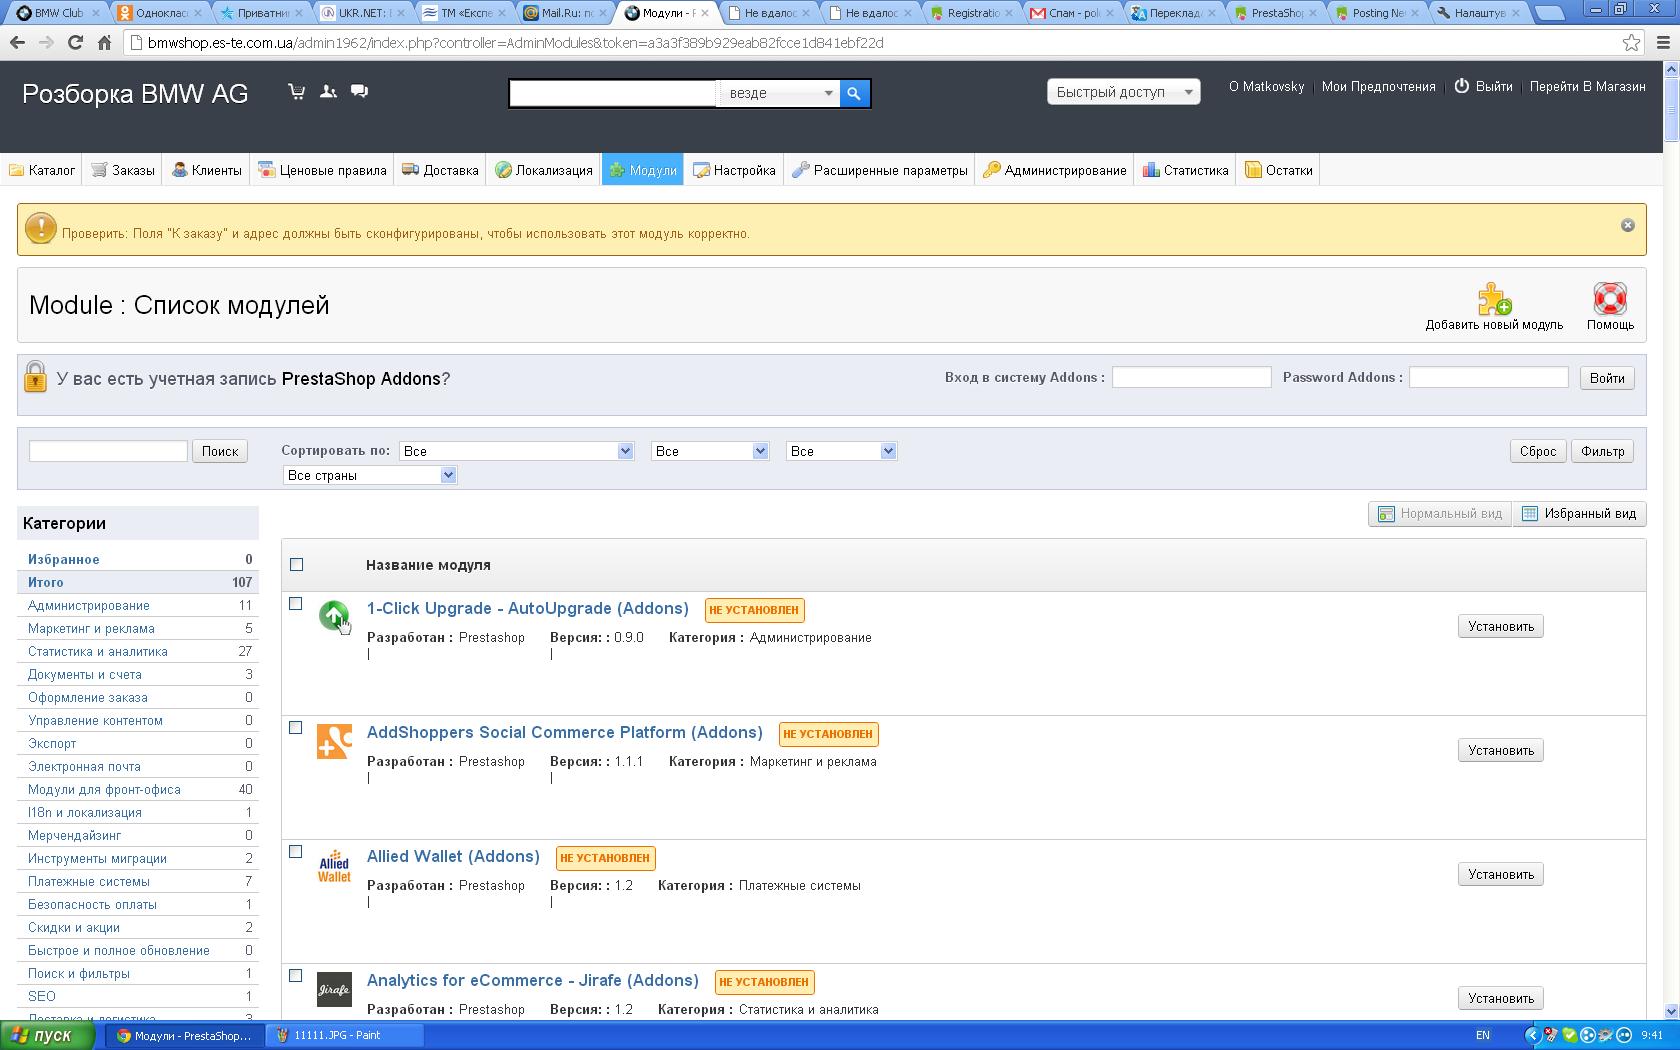Reload the page in the browser
This screenshot has width=1680, height=1050.
pyautogui.click(x=75, y=43)
